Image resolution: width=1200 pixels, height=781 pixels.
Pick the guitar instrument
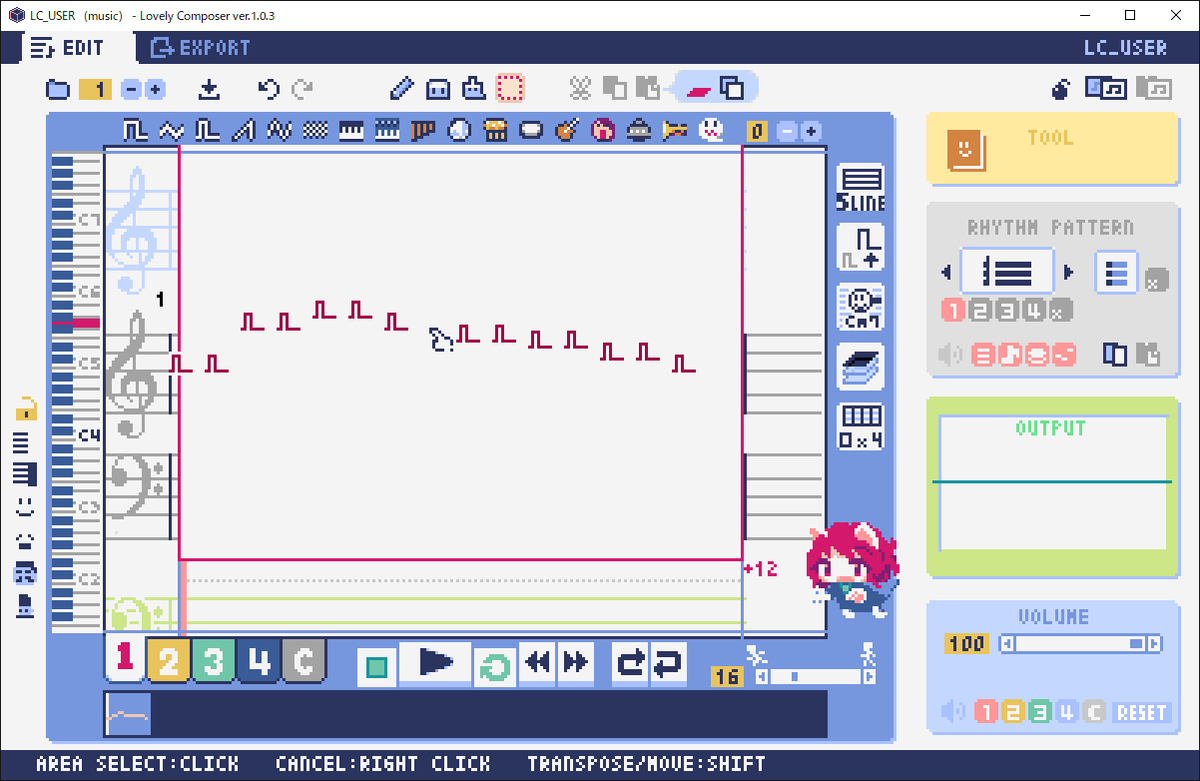coord(567,130)
